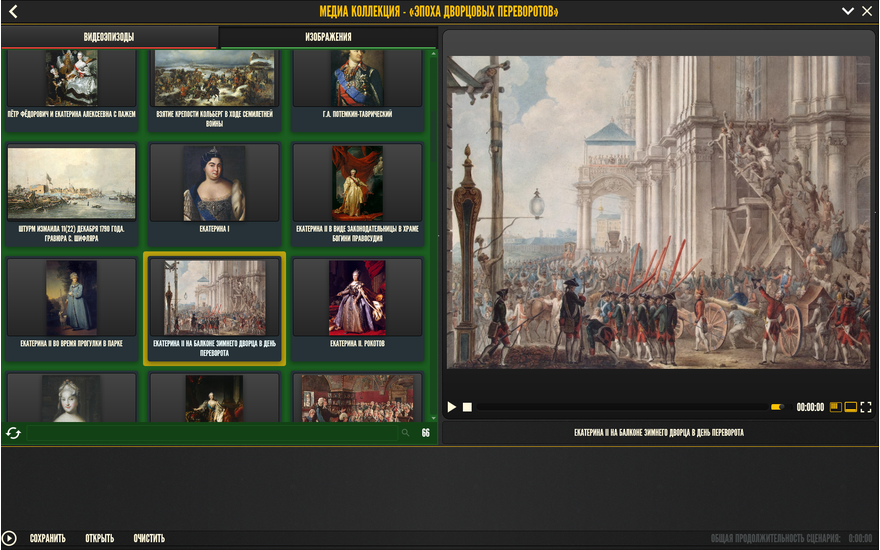Switch to the Видеоэпизоды tab

point(109,37)
